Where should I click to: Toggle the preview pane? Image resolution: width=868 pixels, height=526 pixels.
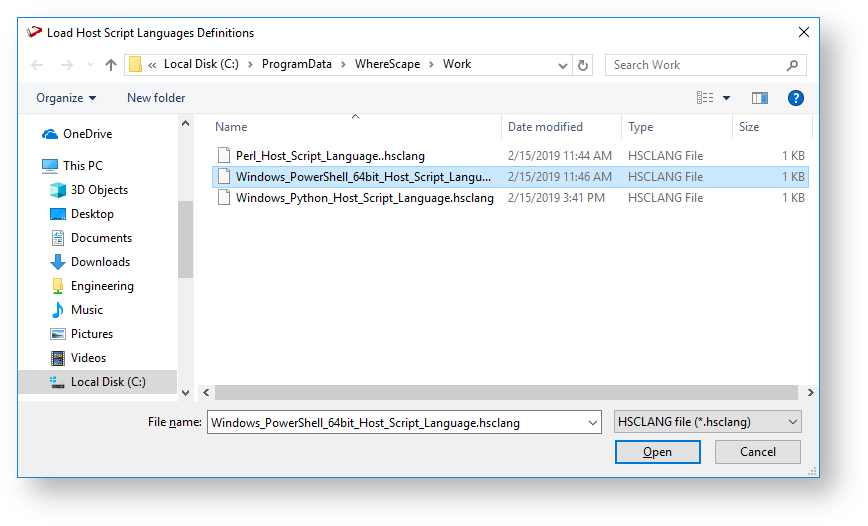pyautogui.click(x=760, y=98)
